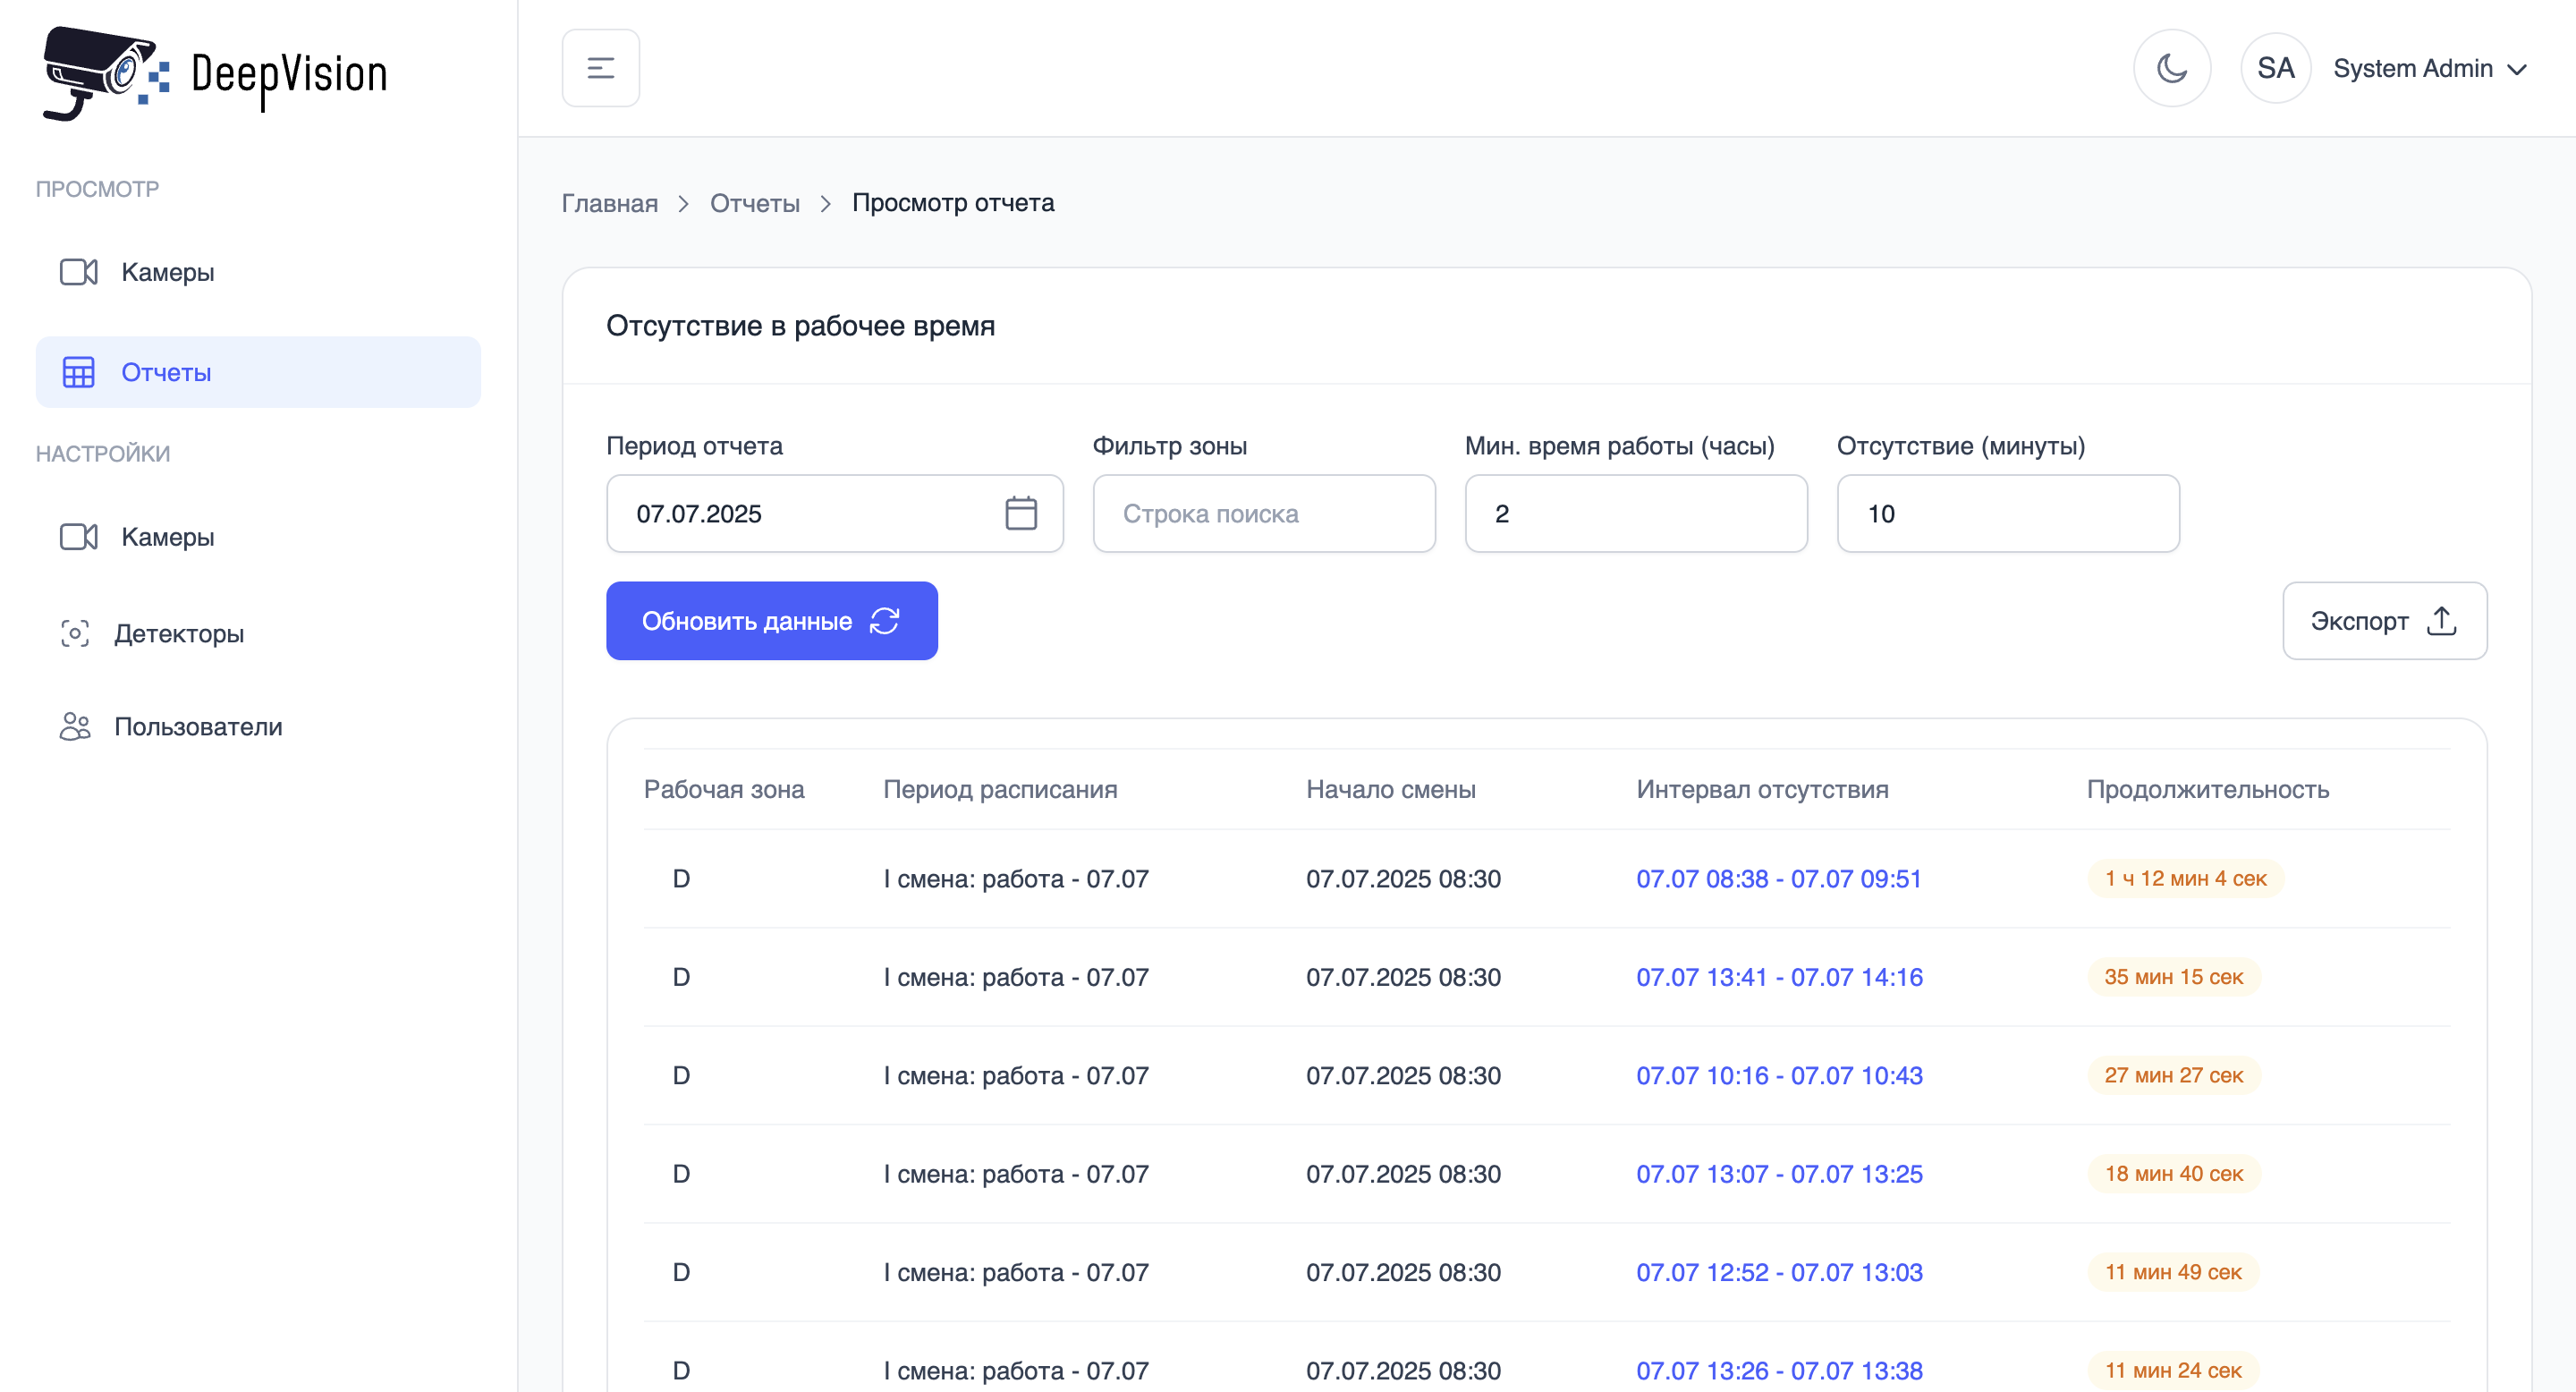The image size is (2576, 1392).
Task: Click the Рабочая зона column header
Action: 723,789
